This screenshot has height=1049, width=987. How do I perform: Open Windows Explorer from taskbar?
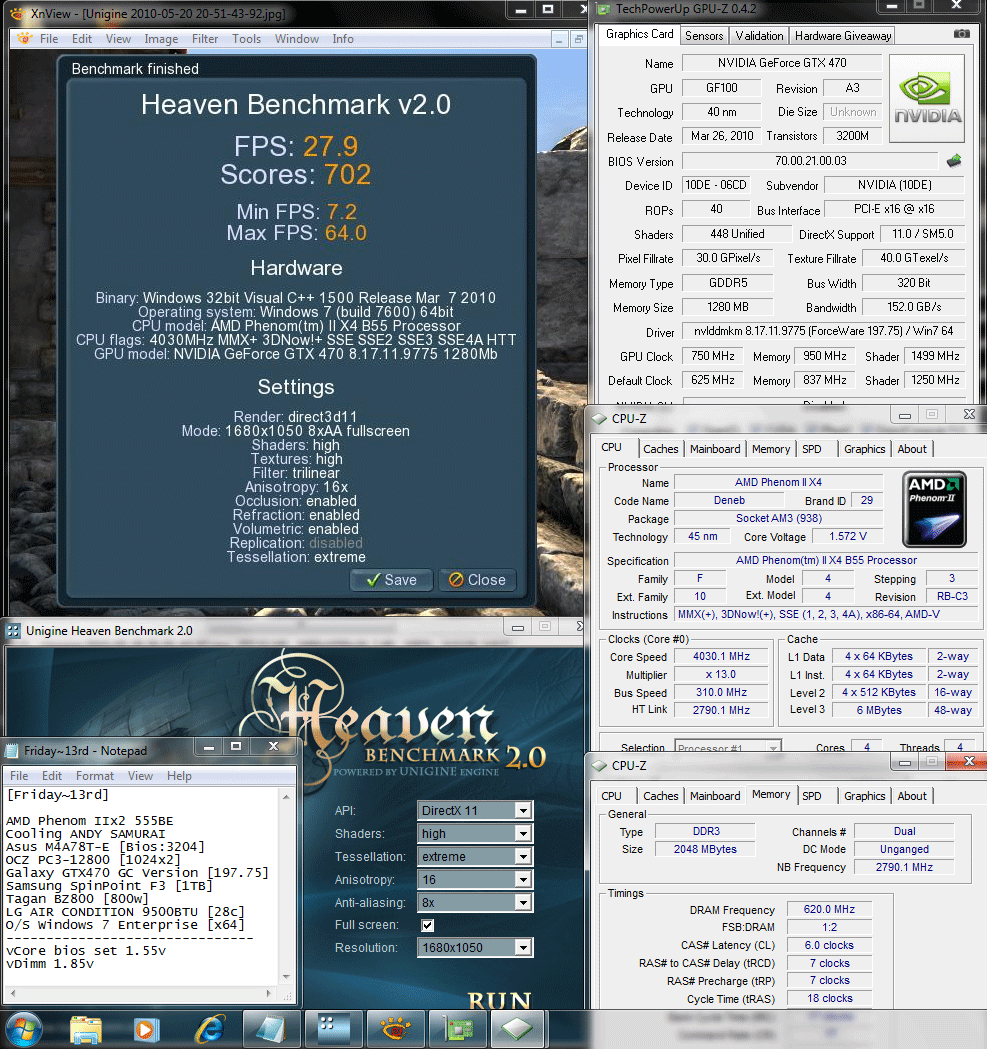click(86, 1029)
